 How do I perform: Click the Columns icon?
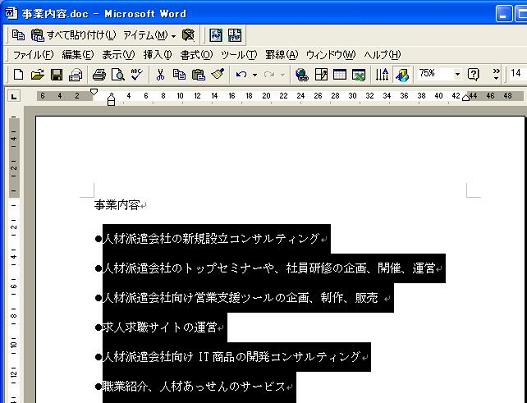382,74
